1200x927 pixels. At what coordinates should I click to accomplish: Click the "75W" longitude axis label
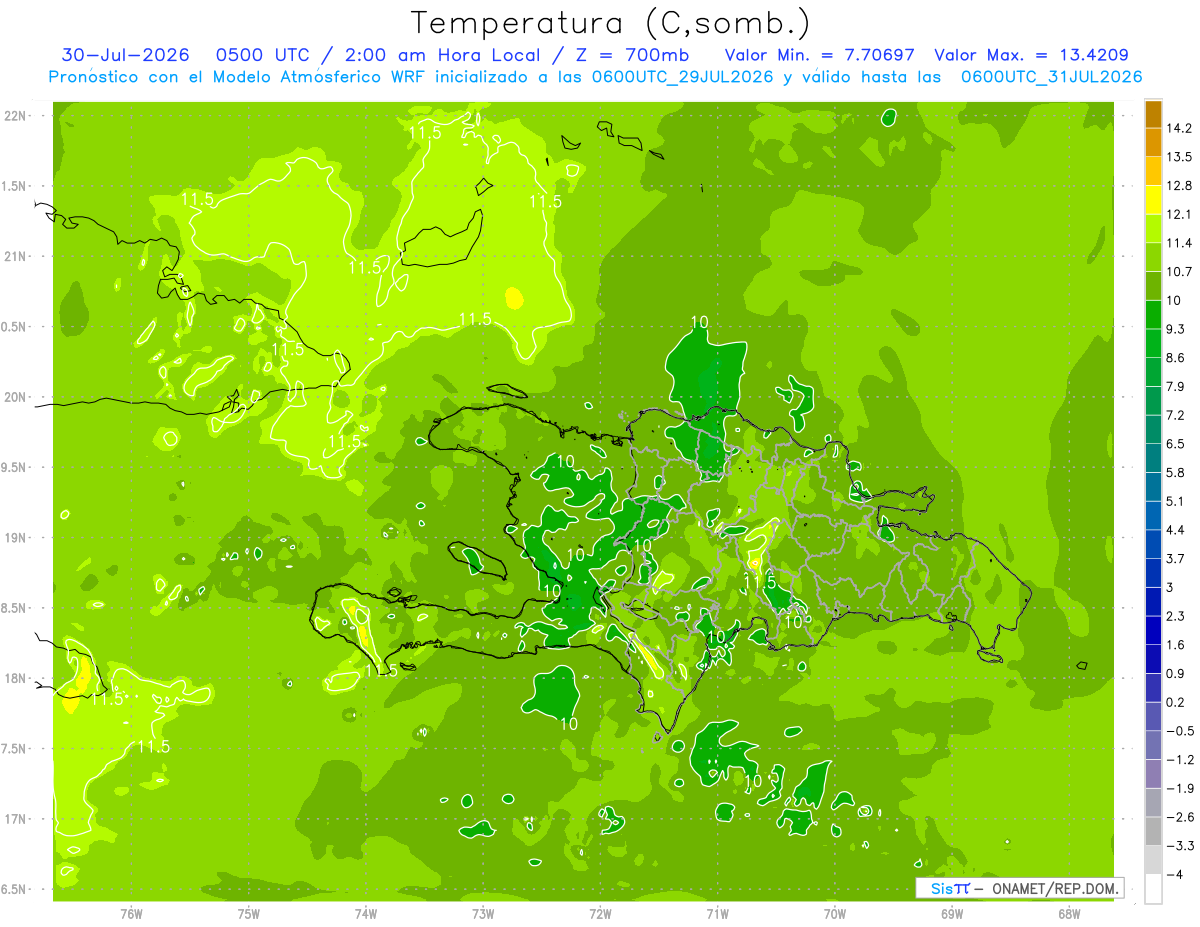pos(249,914)
